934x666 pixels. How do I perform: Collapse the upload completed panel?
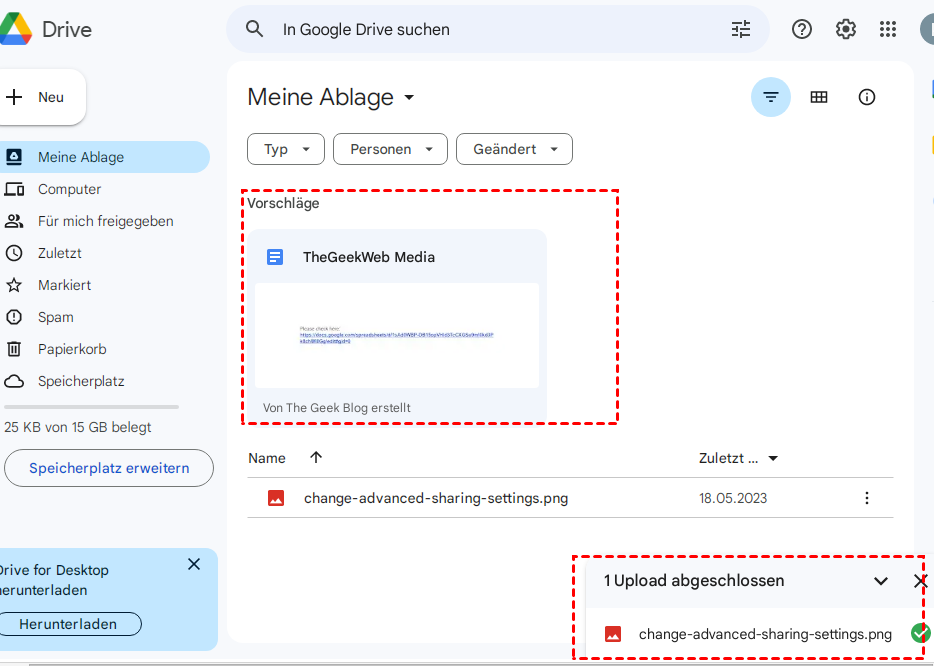coord(881,581)
